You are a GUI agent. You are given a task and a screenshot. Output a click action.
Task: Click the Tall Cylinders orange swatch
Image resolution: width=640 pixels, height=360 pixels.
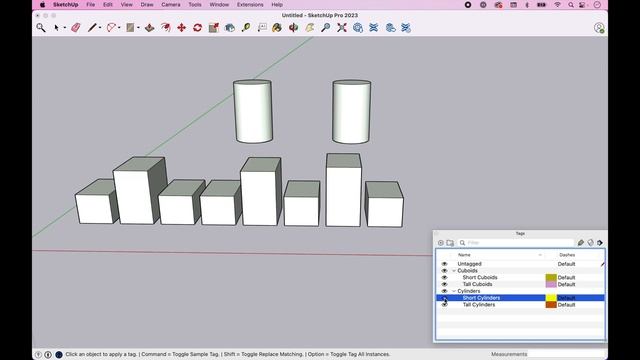pos(551,305)
